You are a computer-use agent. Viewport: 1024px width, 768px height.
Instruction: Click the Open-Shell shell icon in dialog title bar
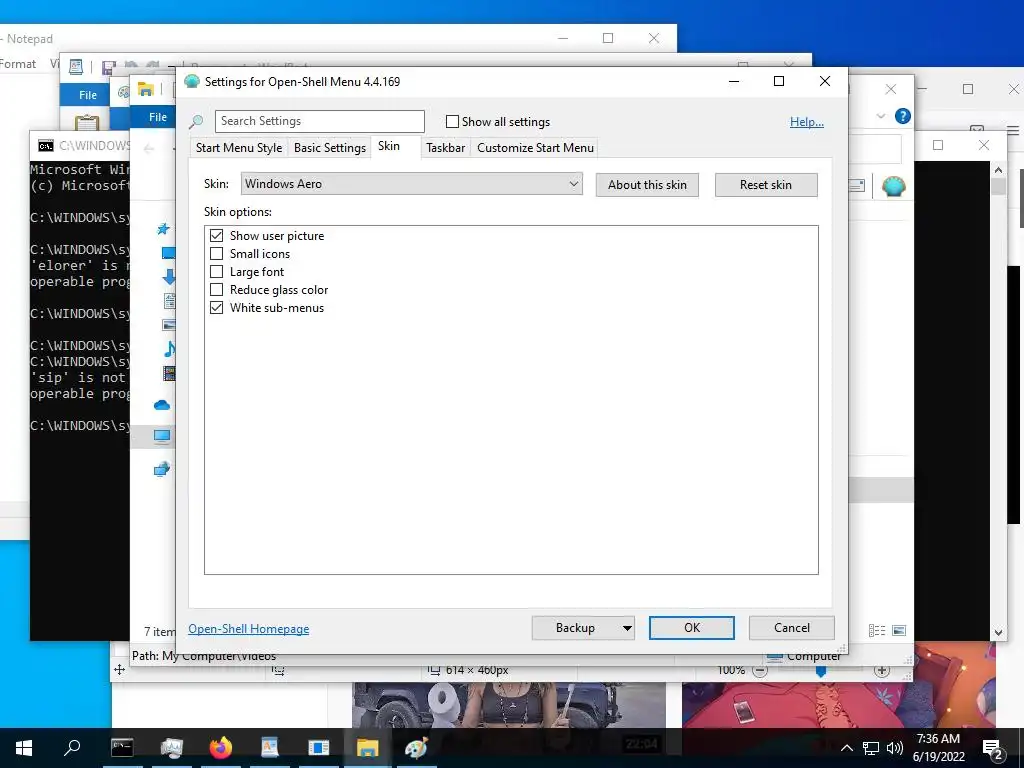tap(191, 82)
